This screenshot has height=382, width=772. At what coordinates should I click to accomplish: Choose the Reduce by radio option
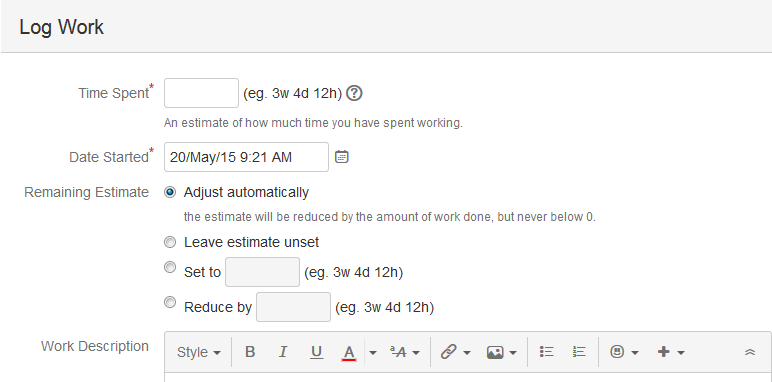(169, 302)
